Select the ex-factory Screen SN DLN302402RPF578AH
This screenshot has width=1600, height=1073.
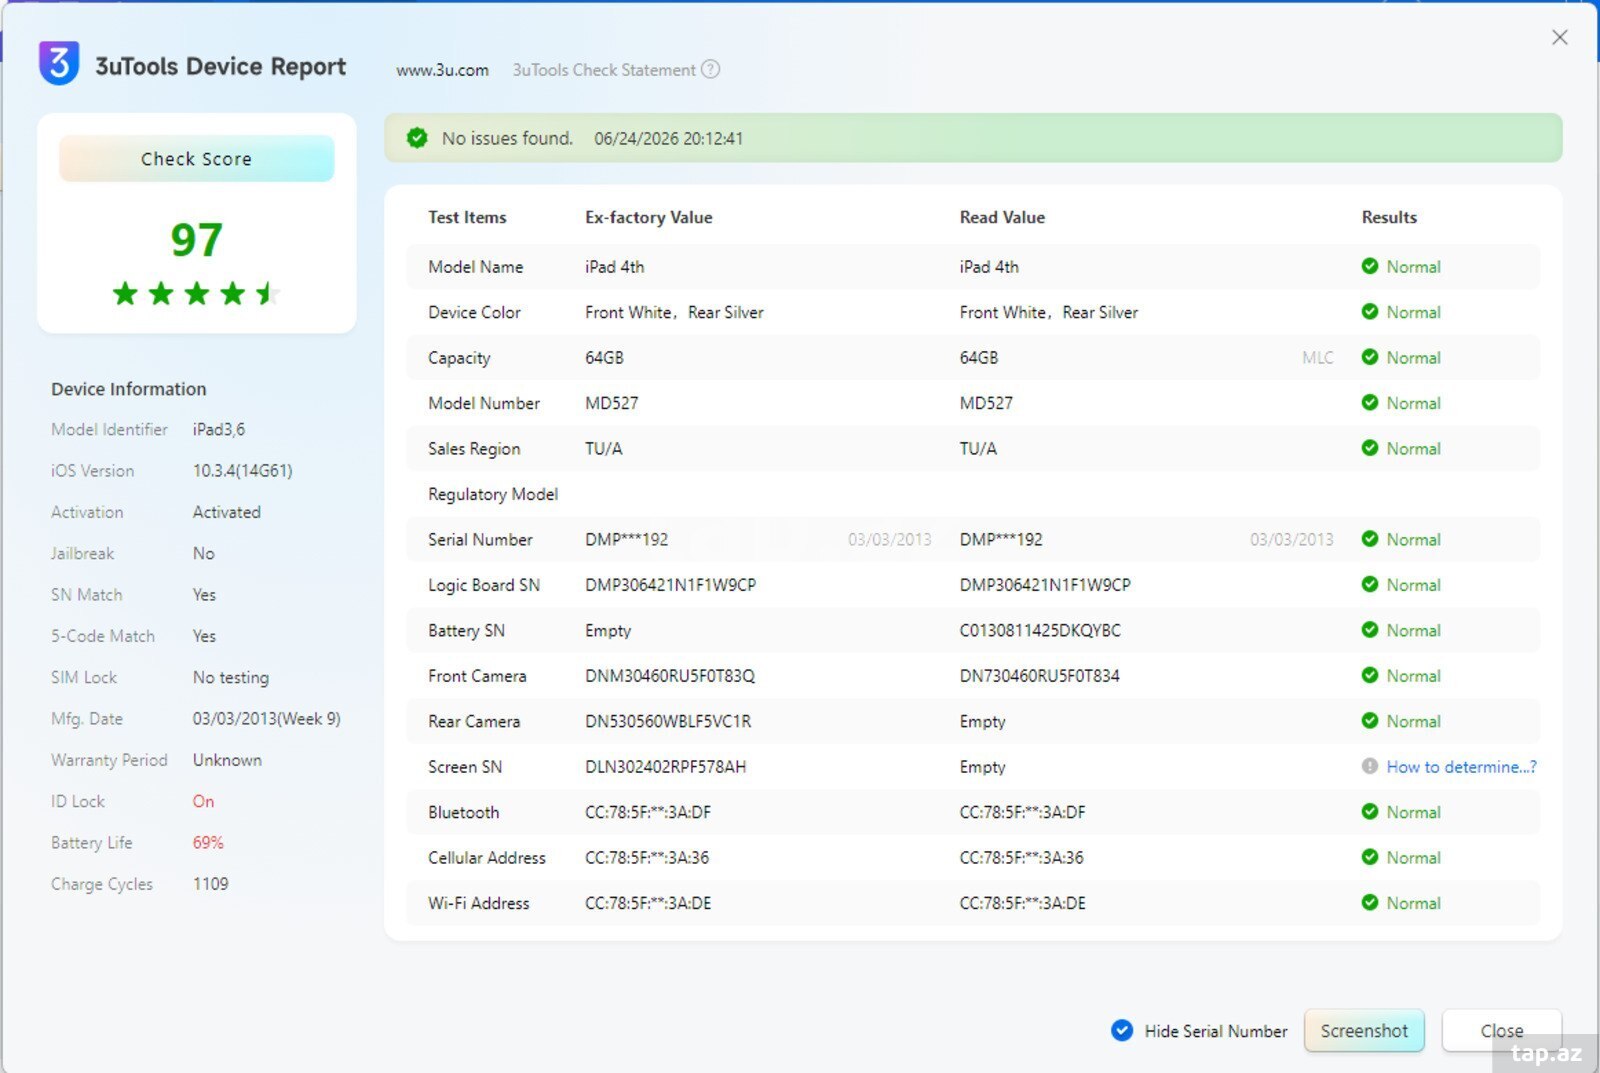[665, 767]
